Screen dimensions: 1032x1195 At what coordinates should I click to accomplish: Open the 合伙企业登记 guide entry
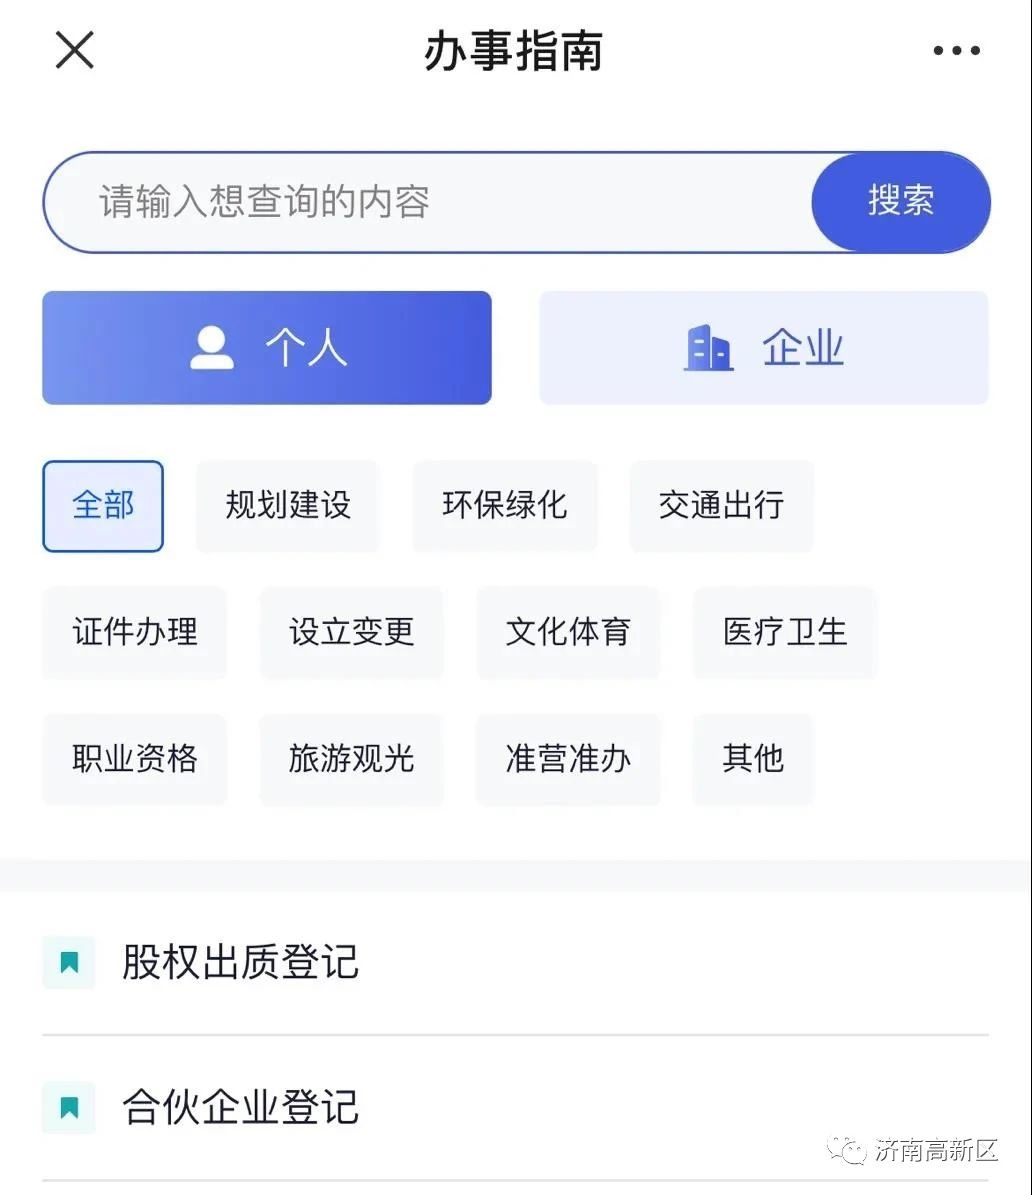click(x=515, y=1107)
